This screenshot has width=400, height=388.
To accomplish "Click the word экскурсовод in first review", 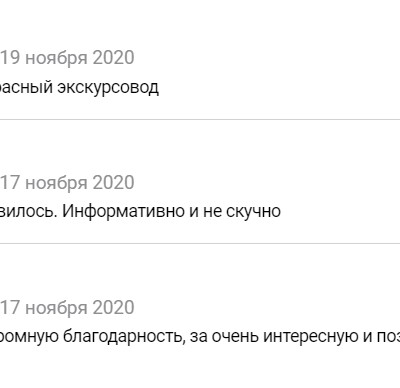I will (x=108, y=87).
